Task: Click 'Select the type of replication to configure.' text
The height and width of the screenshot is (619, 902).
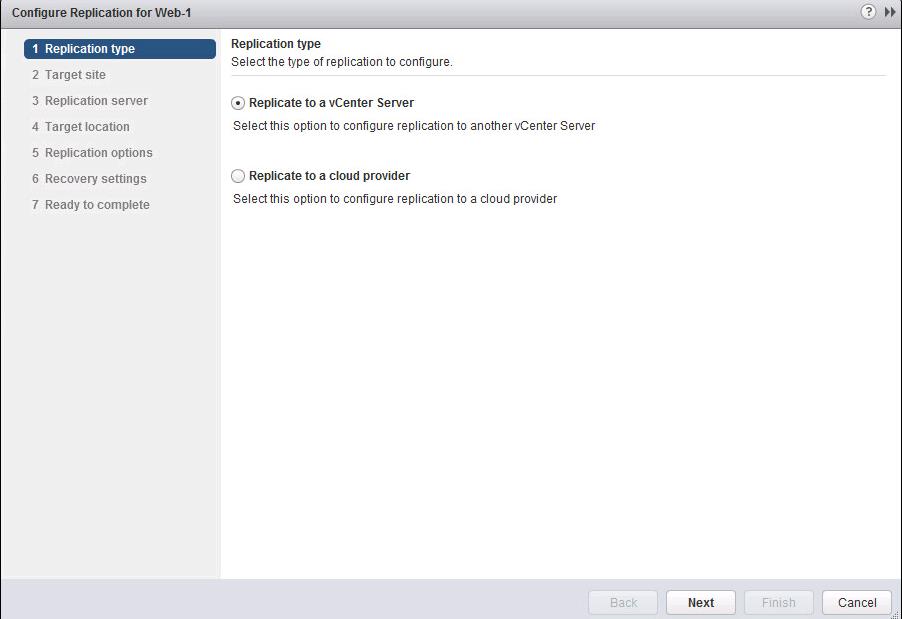Action: 342,62
